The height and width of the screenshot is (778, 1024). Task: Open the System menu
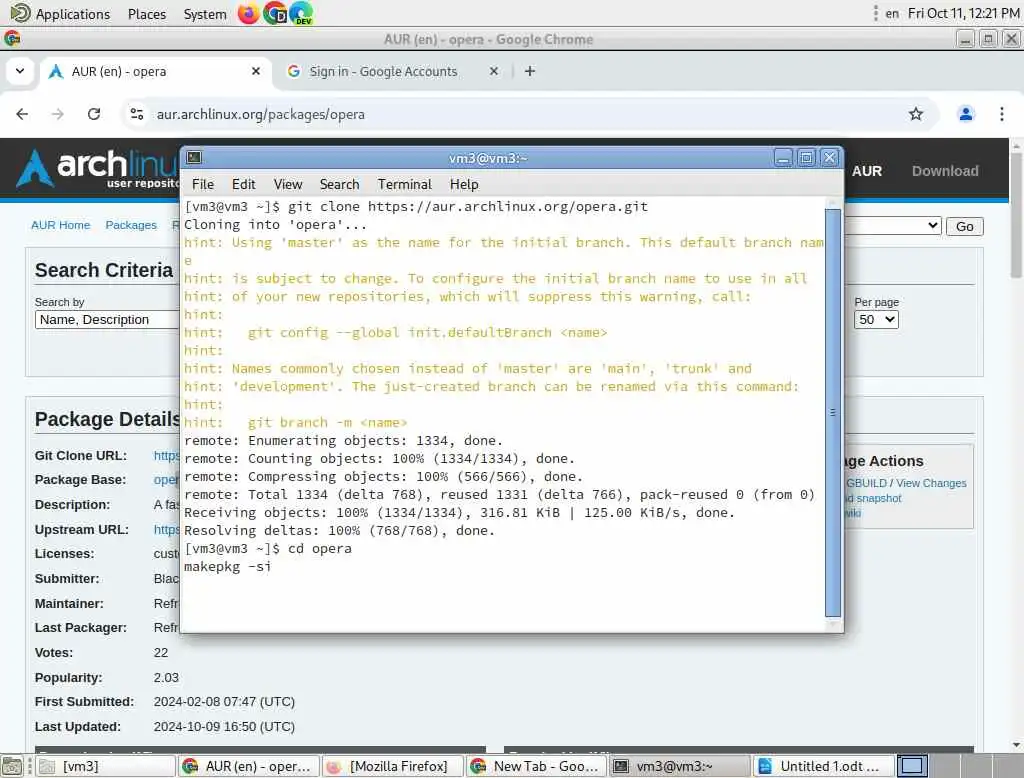pyautogui.click(x=204, y=14)
